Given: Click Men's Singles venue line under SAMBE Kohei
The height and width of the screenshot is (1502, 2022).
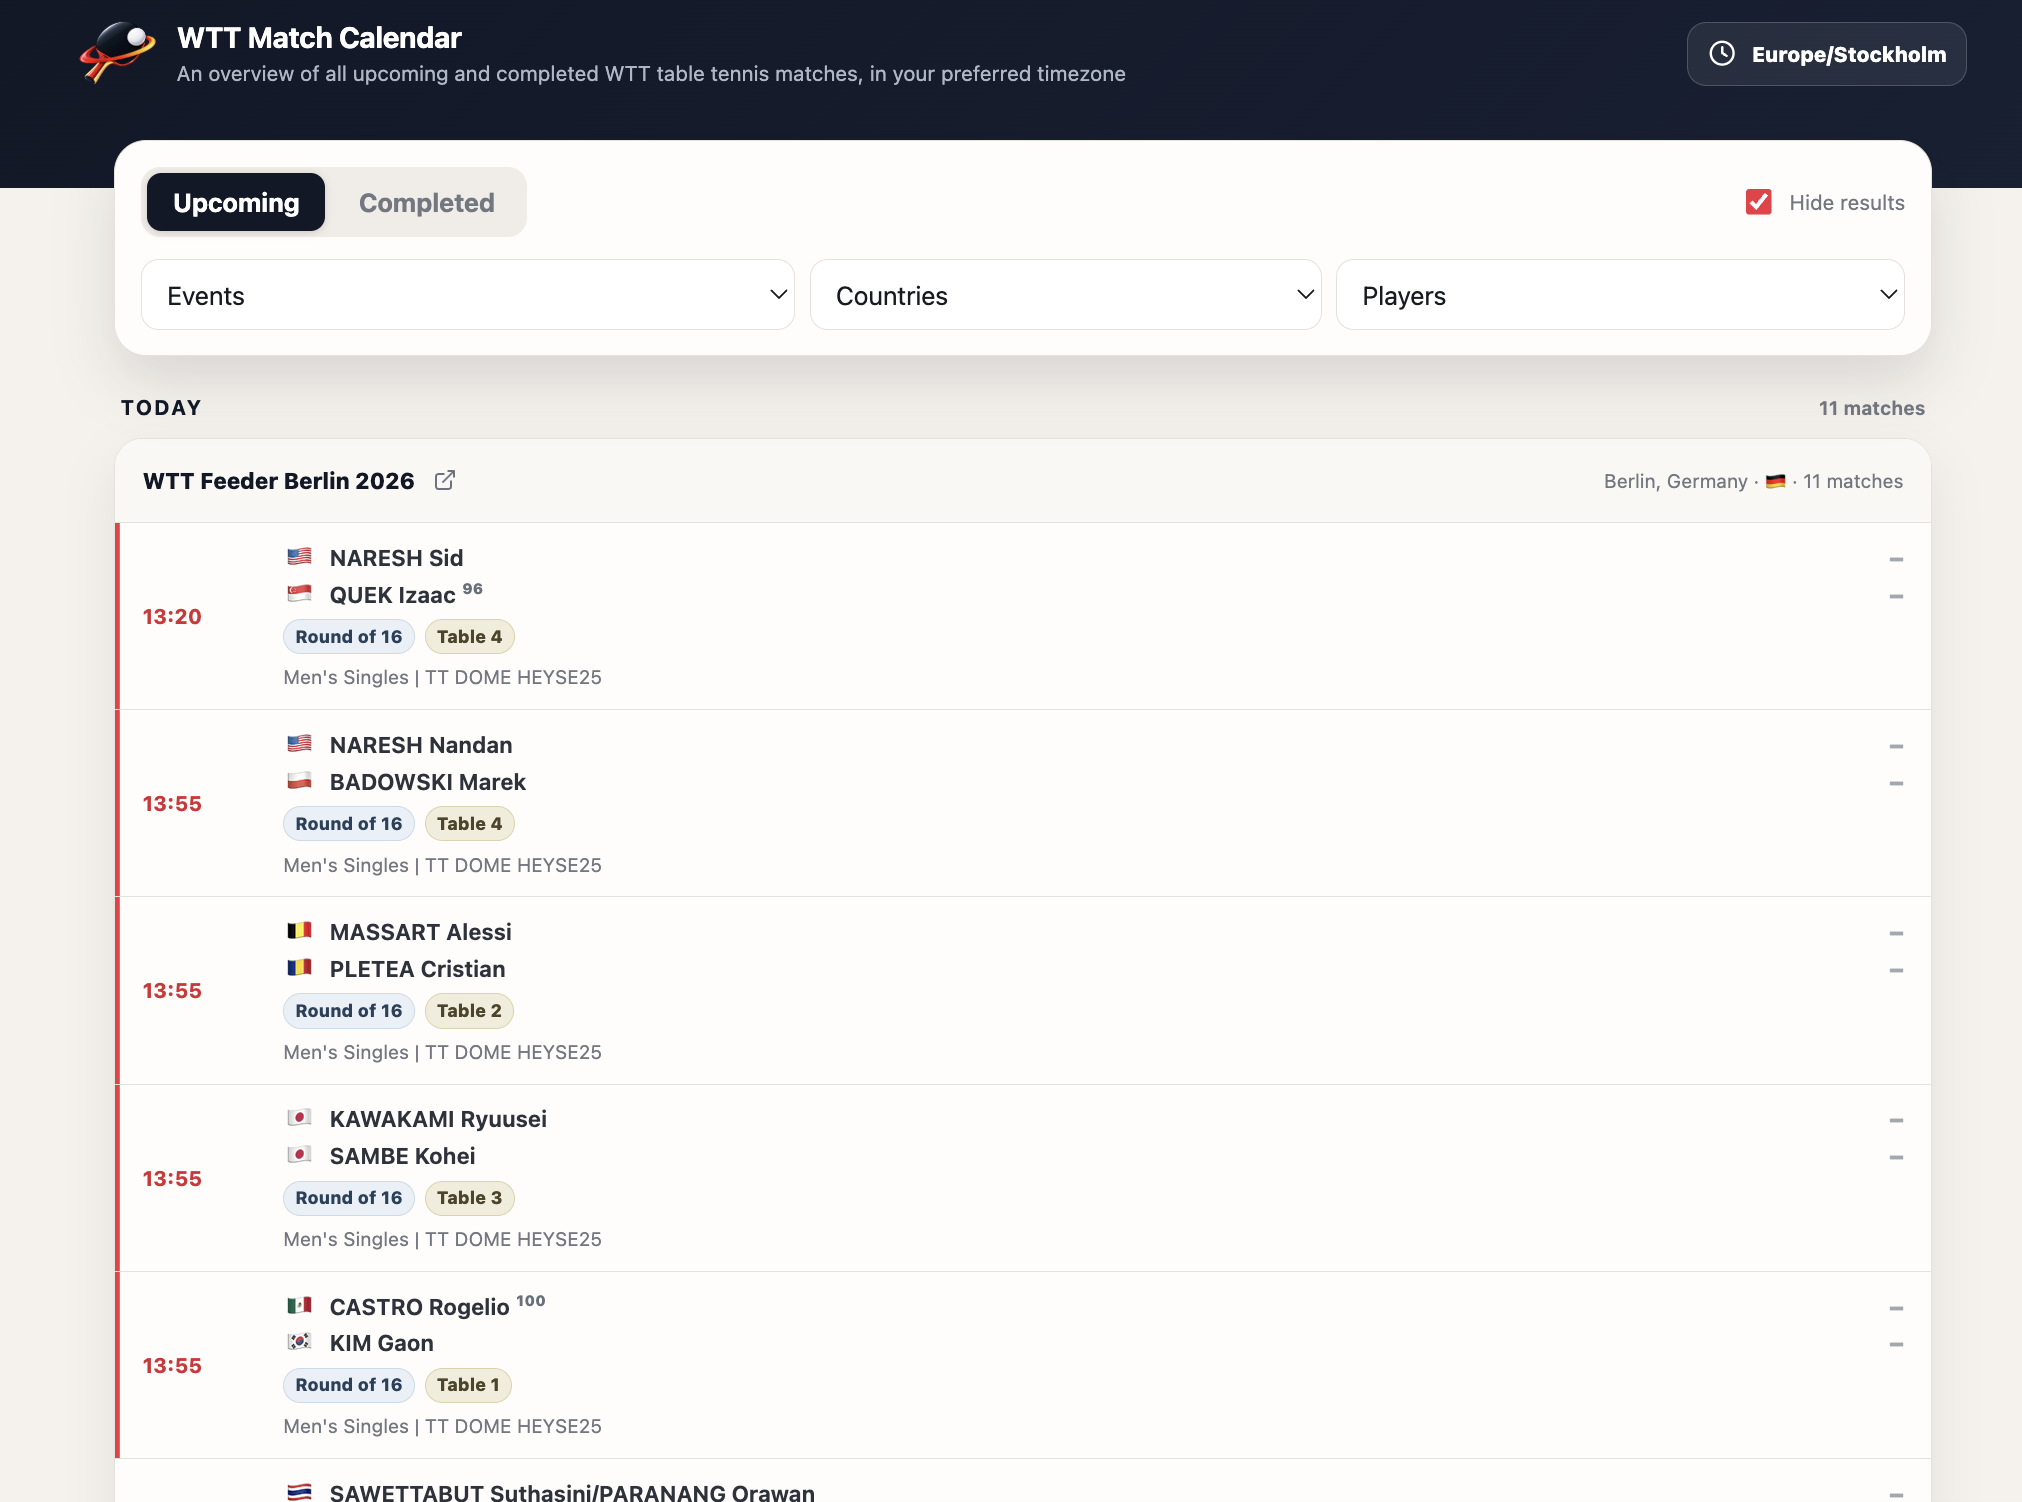Looking at the screenshot, I should pyautogui.click(x=443, y=1240).
